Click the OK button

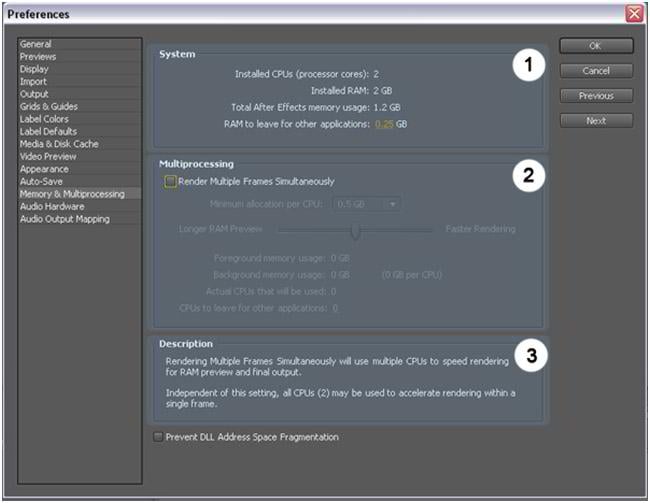pos(595,46)
